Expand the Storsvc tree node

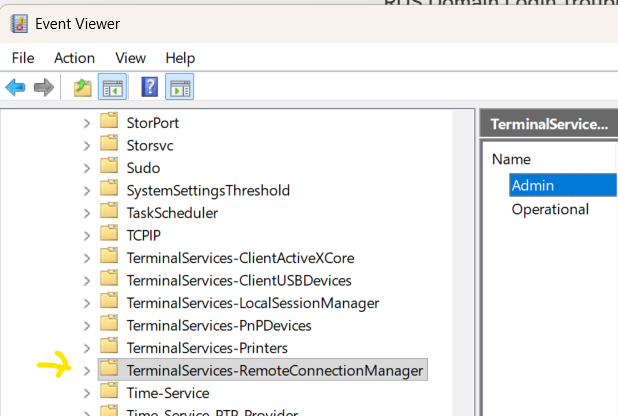pos(87,146)
